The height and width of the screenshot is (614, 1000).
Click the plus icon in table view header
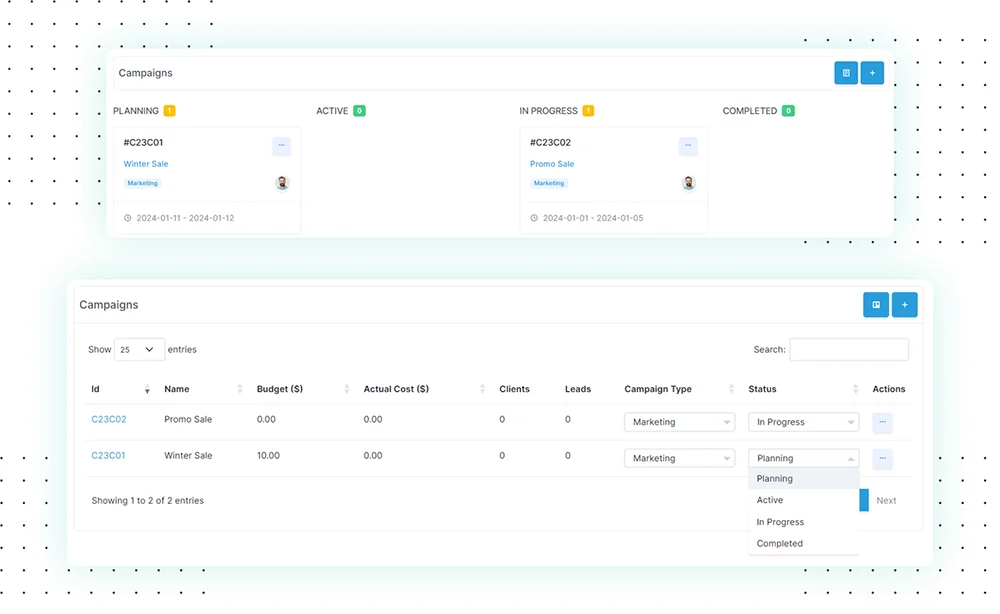[904, 305]
